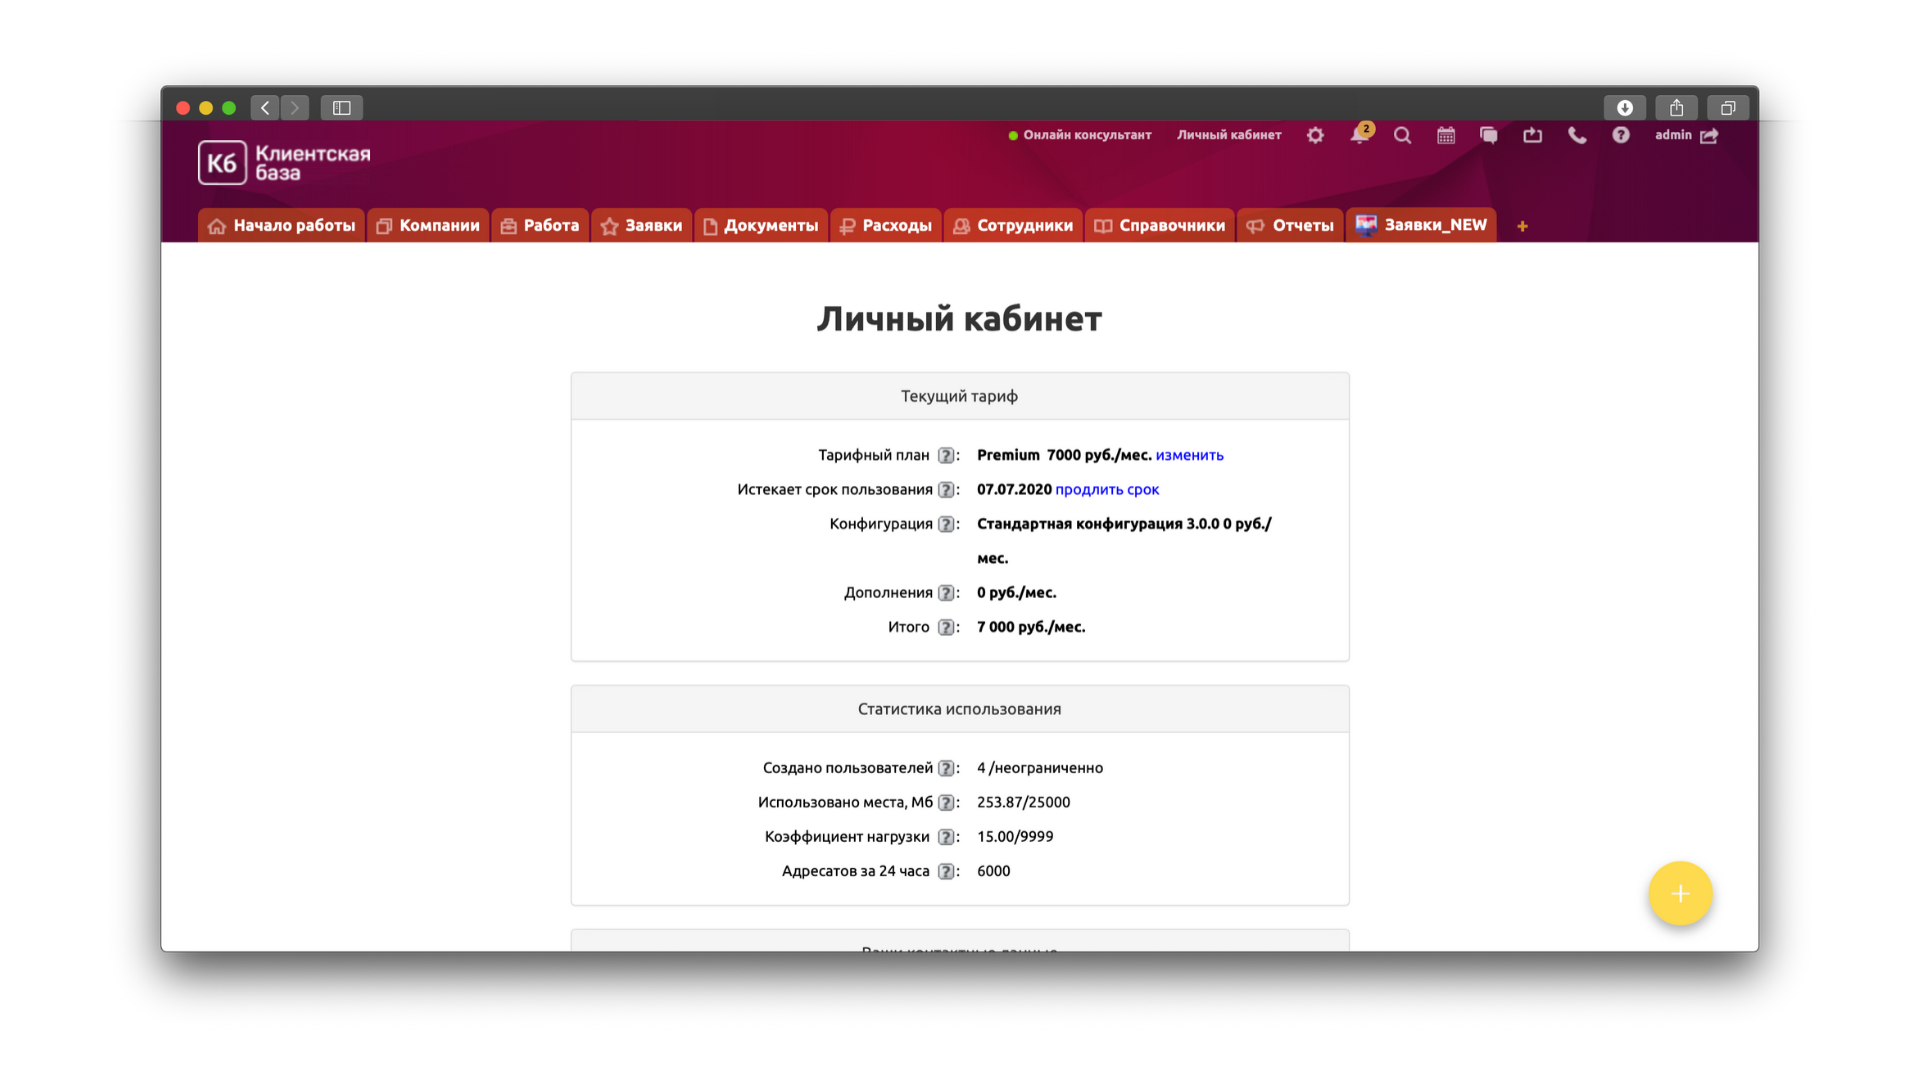1920x1080 pixels.
Task: Open the help question mark icon
Action: click(1621, 135)
